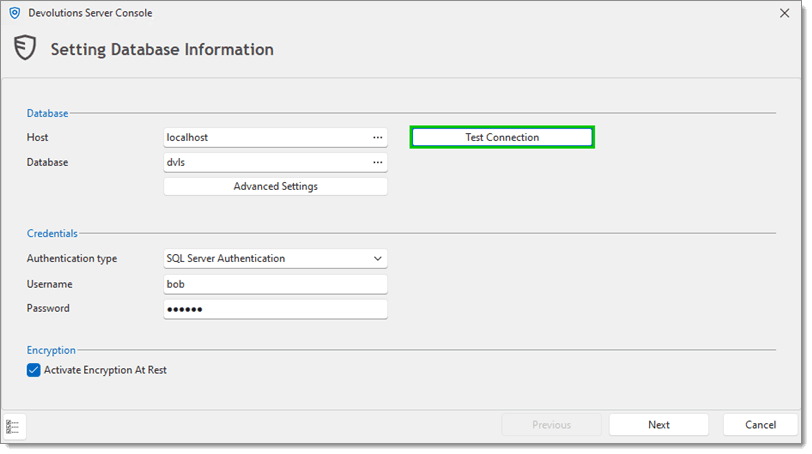Close the Devolutions Server Console window
Screen dimensions: 812x454
(x=784, y=13)
